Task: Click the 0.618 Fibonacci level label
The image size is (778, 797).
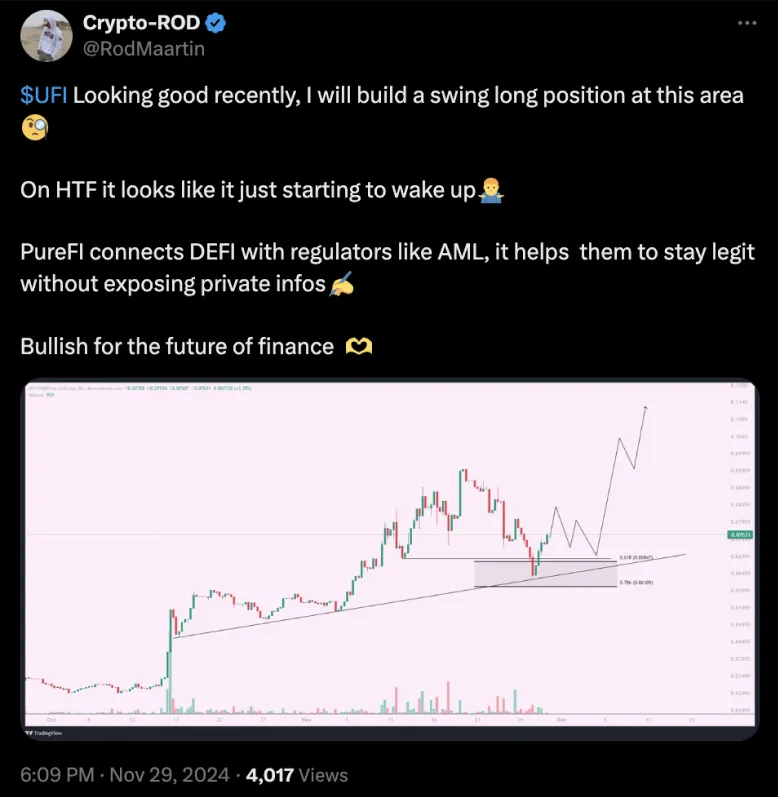Action: click(x=636, y=557)
